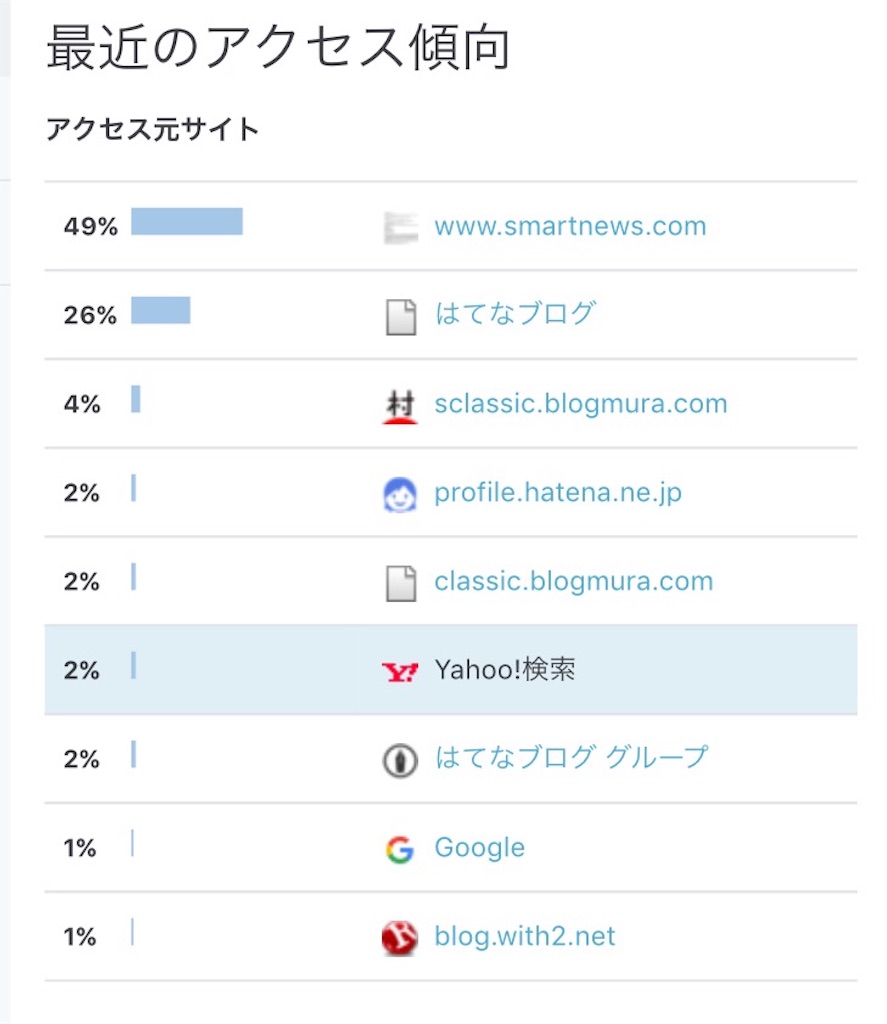887x1024 pixels.
Task: Open the profile.hatena.ne.jp link
Action: (x=558, y=493)
